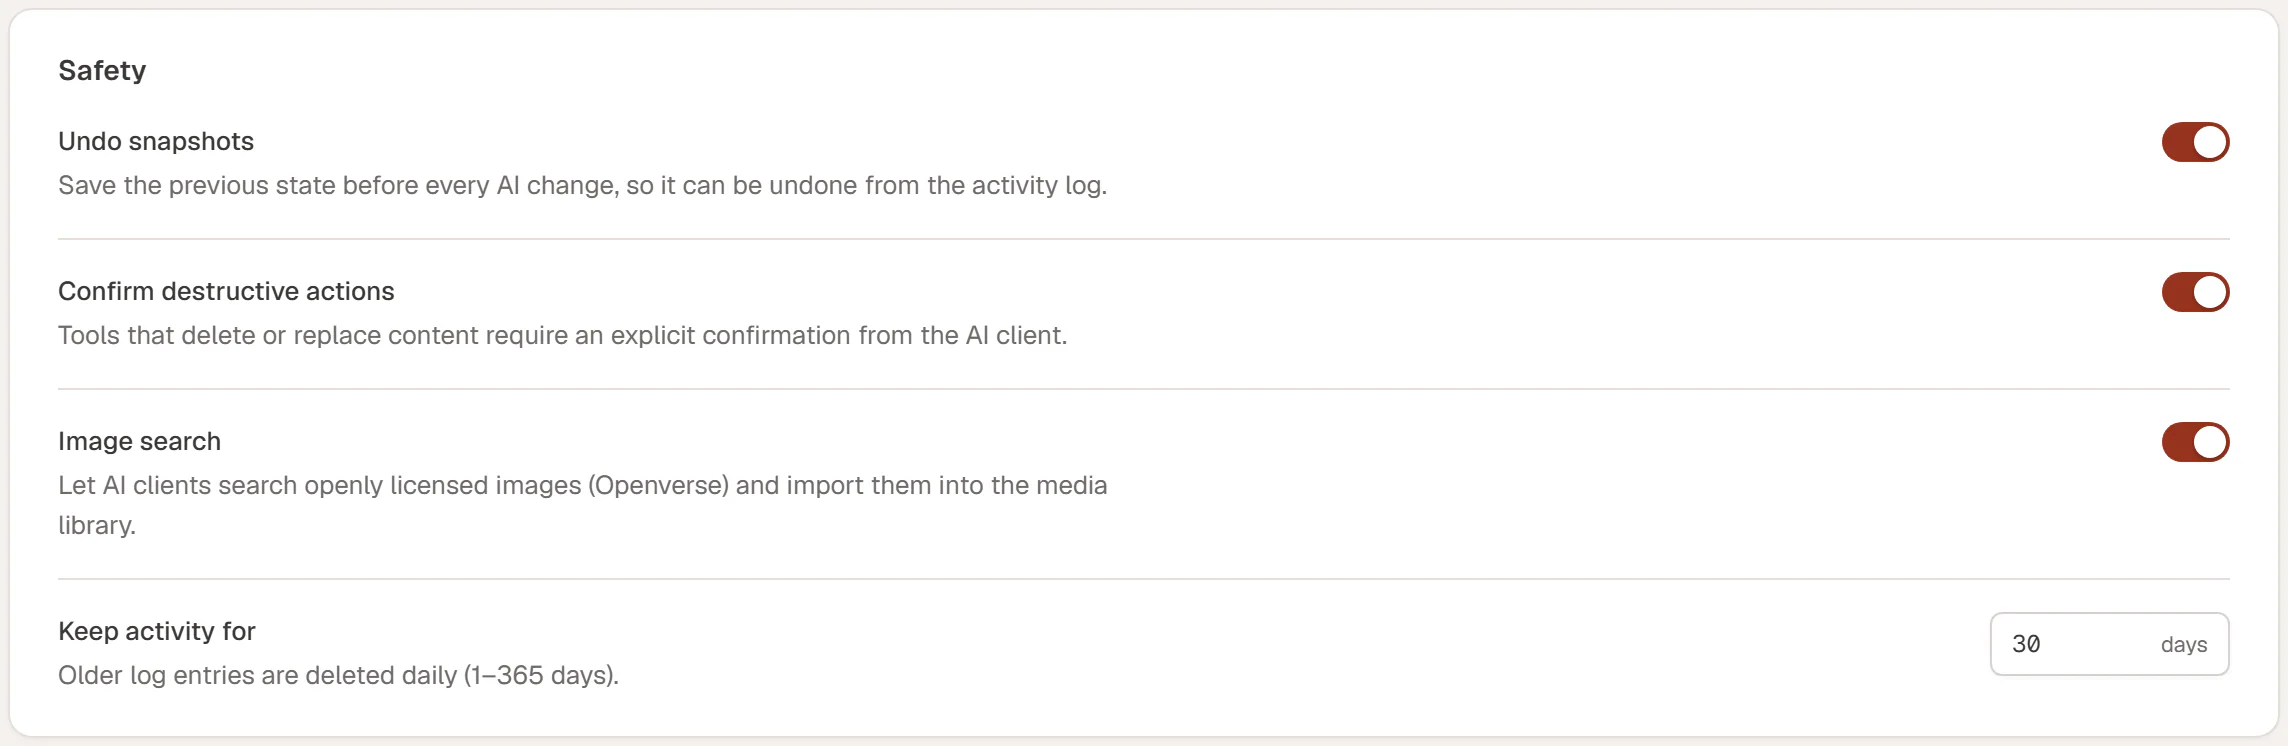Click the 'Older log entries' description text
2288x746 pixels.
click(x=338, y=675)
